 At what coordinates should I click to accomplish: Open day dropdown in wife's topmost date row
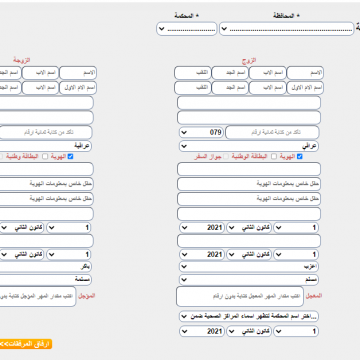69,228
